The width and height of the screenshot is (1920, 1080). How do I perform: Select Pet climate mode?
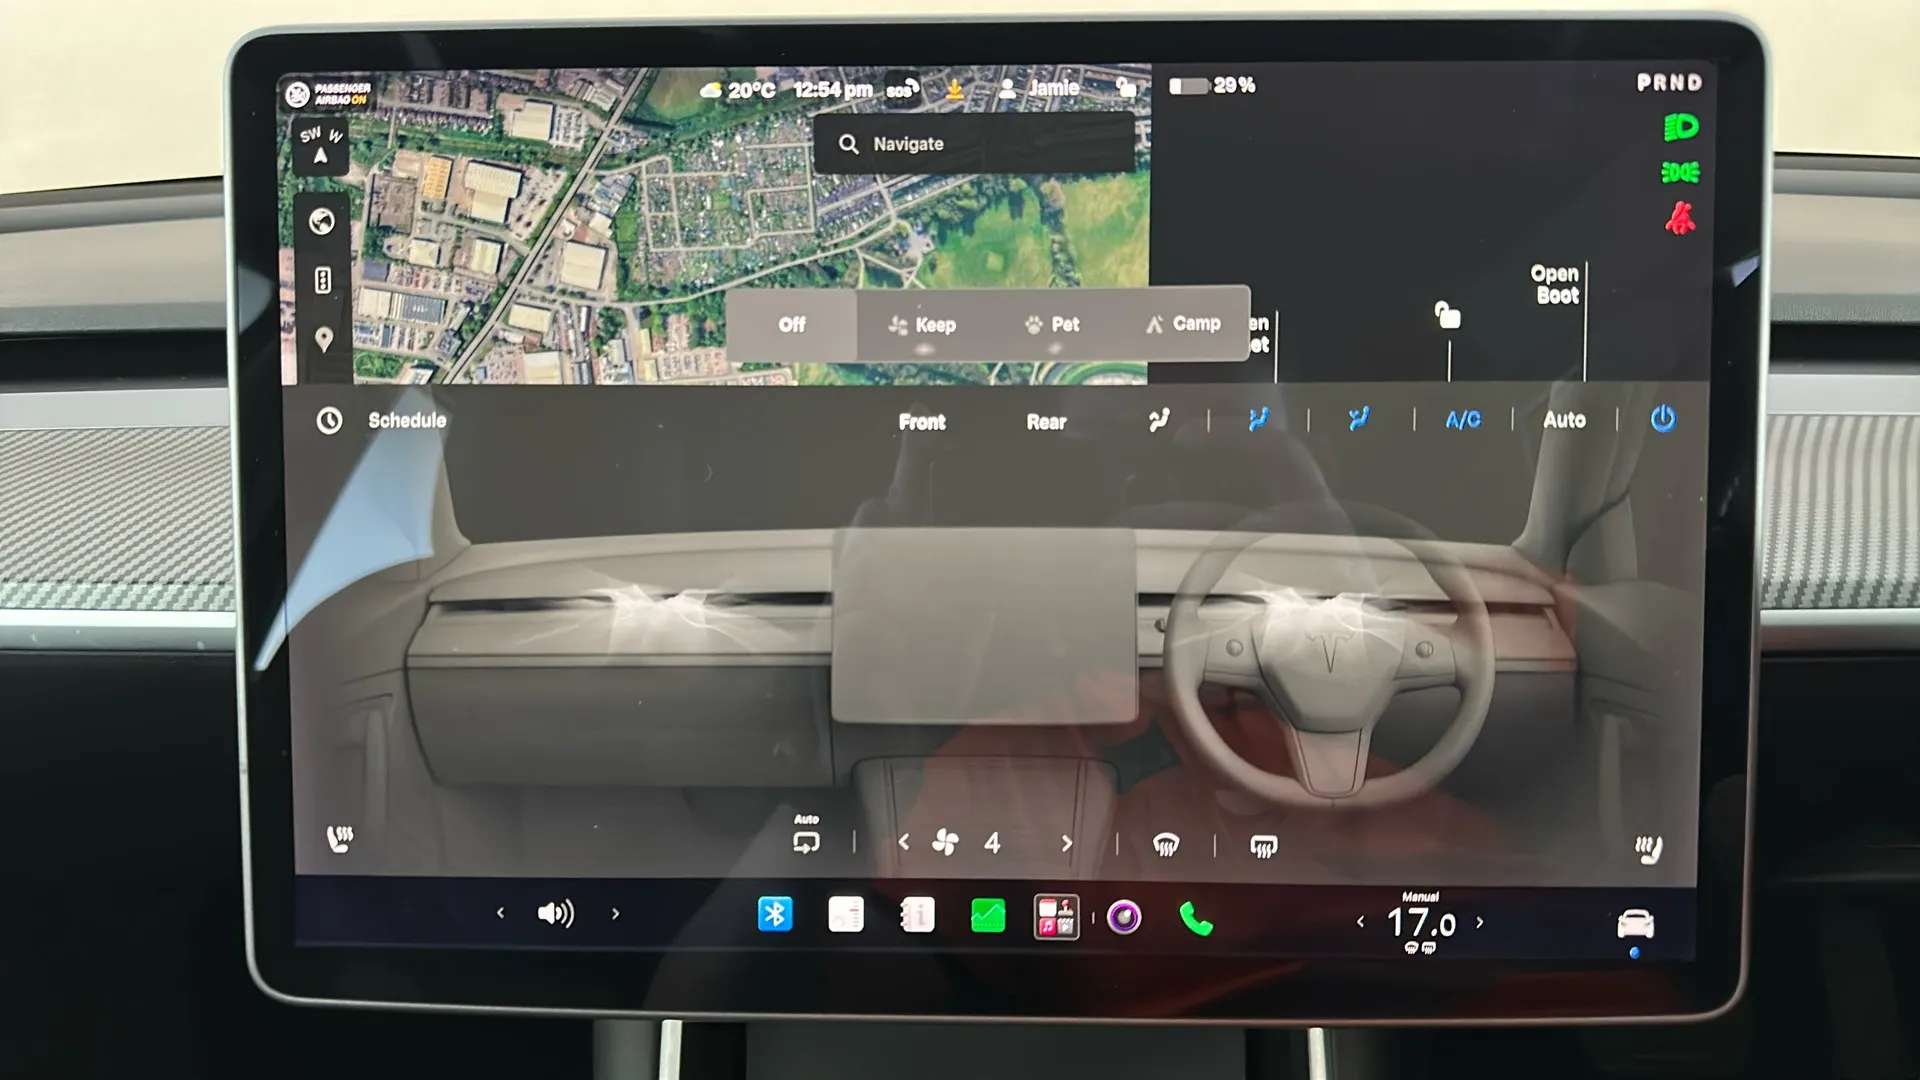[1052, 325]
